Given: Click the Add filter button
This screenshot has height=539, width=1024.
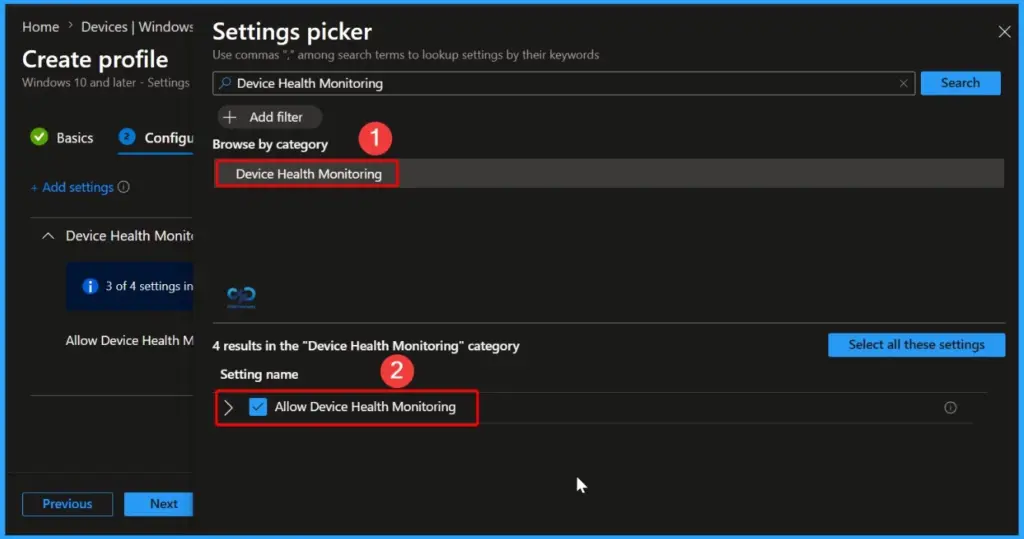Looking at the screenshot, I should (270, 117).
